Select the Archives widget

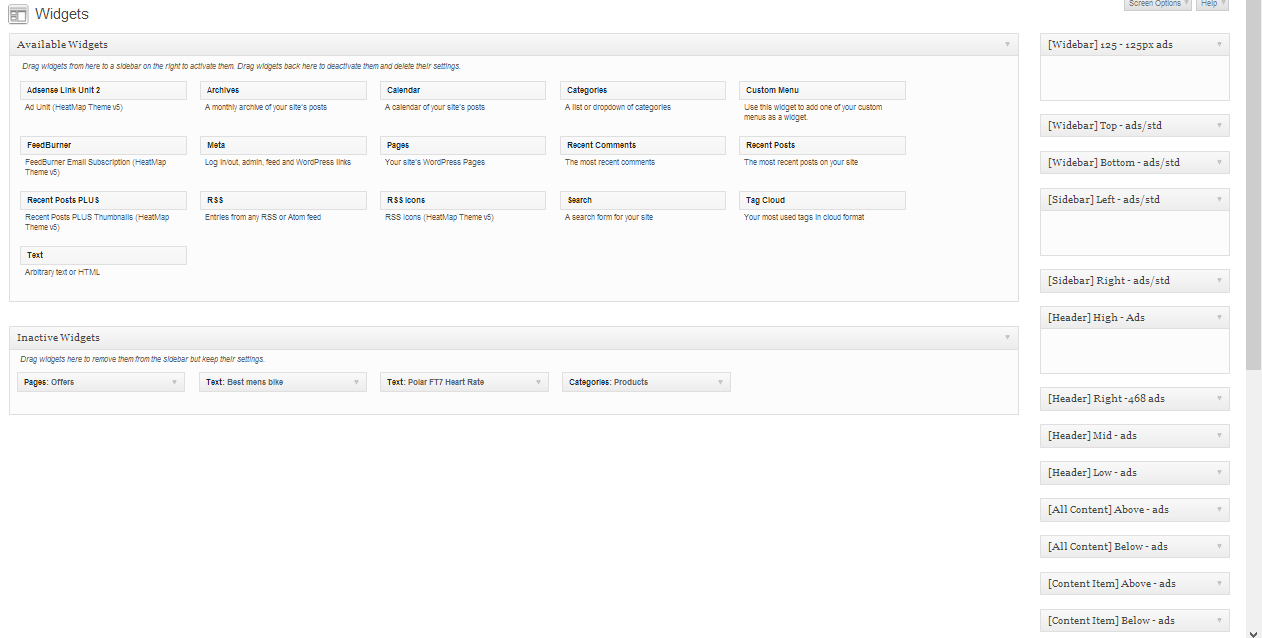[x=283, y=91]
